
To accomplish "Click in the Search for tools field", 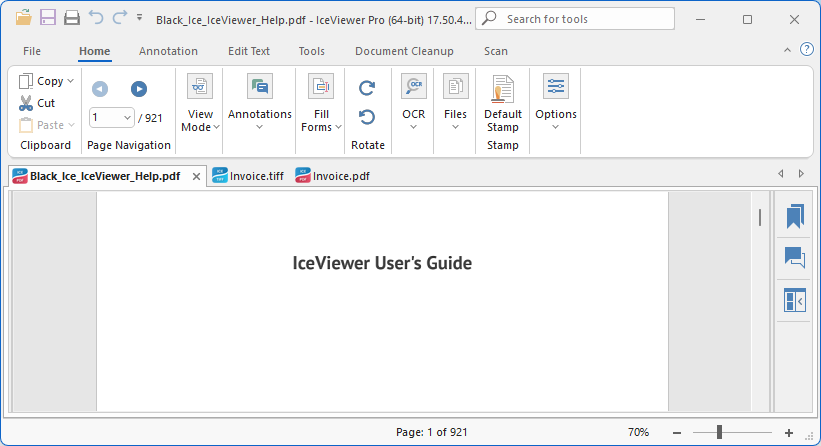I will click(575, 19).
